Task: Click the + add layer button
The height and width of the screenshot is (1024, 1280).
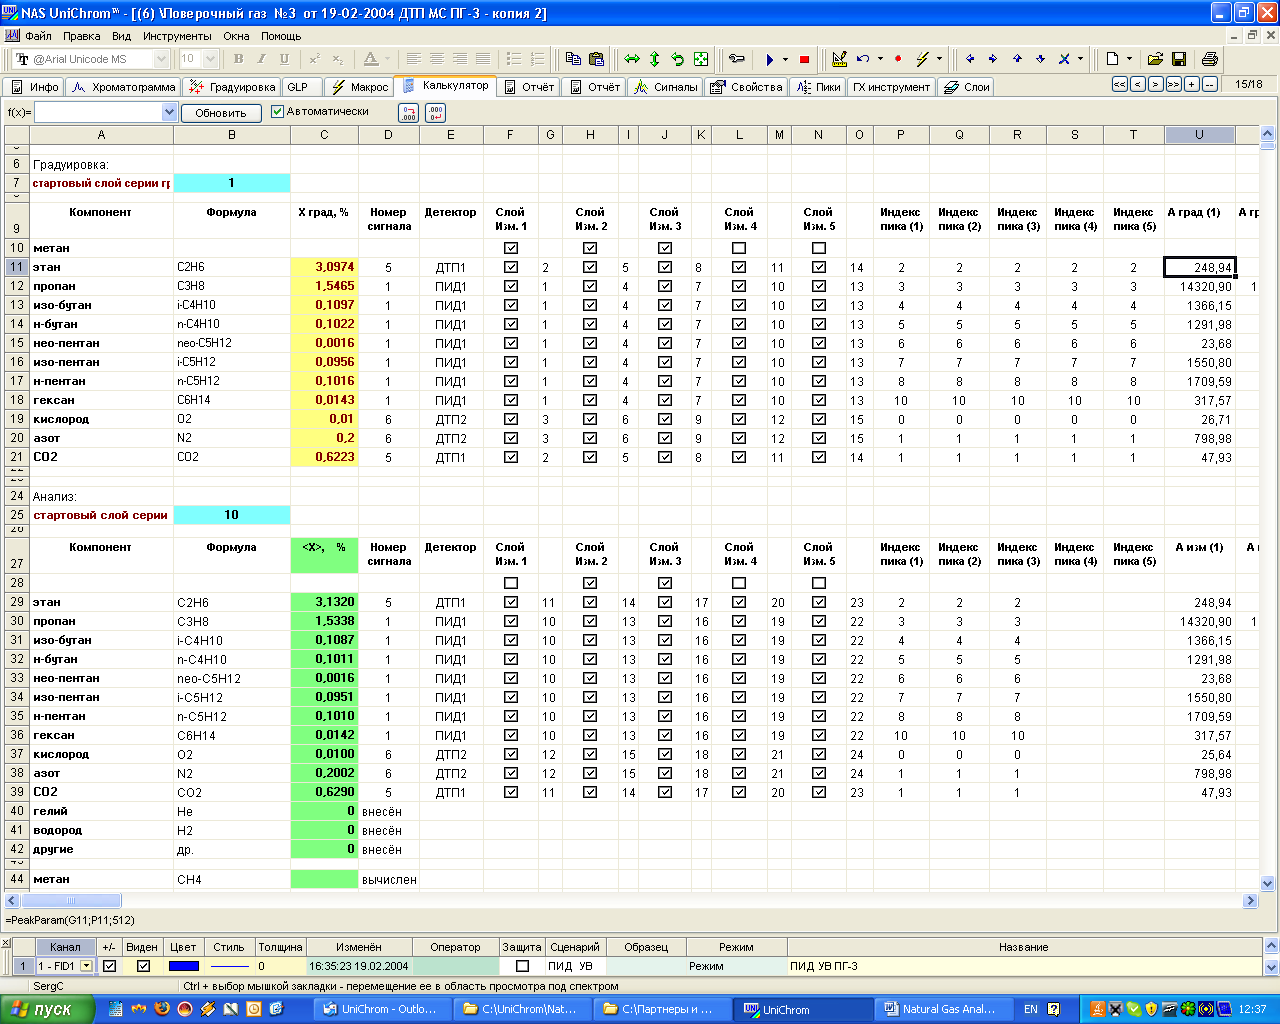Action: [x=1192, y=84]
